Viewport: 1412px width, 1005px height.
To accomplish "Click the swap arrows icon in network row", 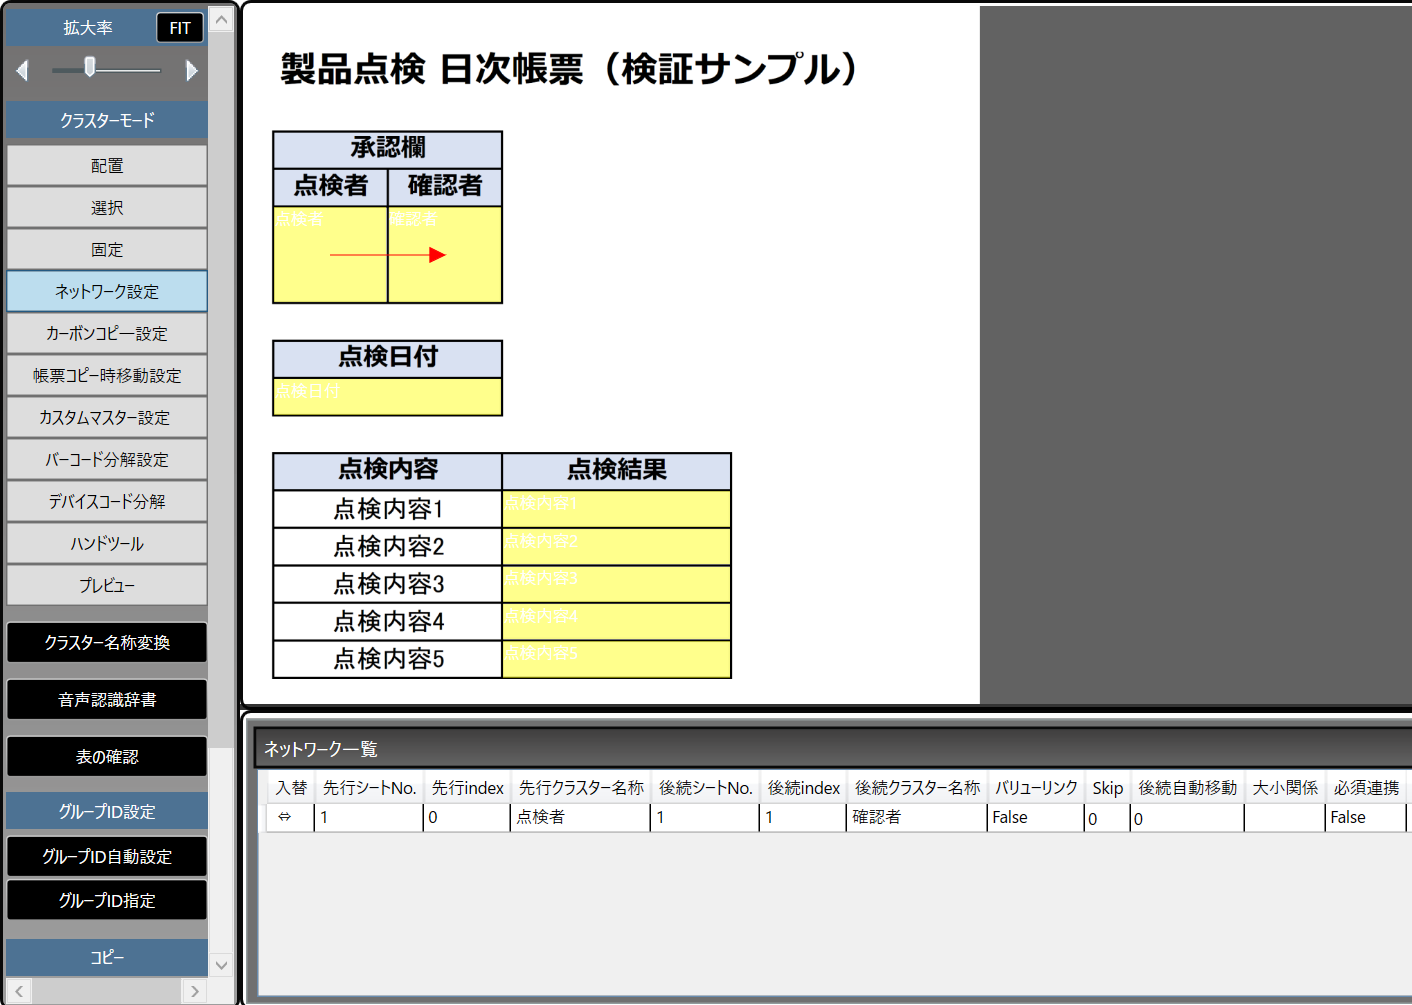I will (x=285, y=817).
